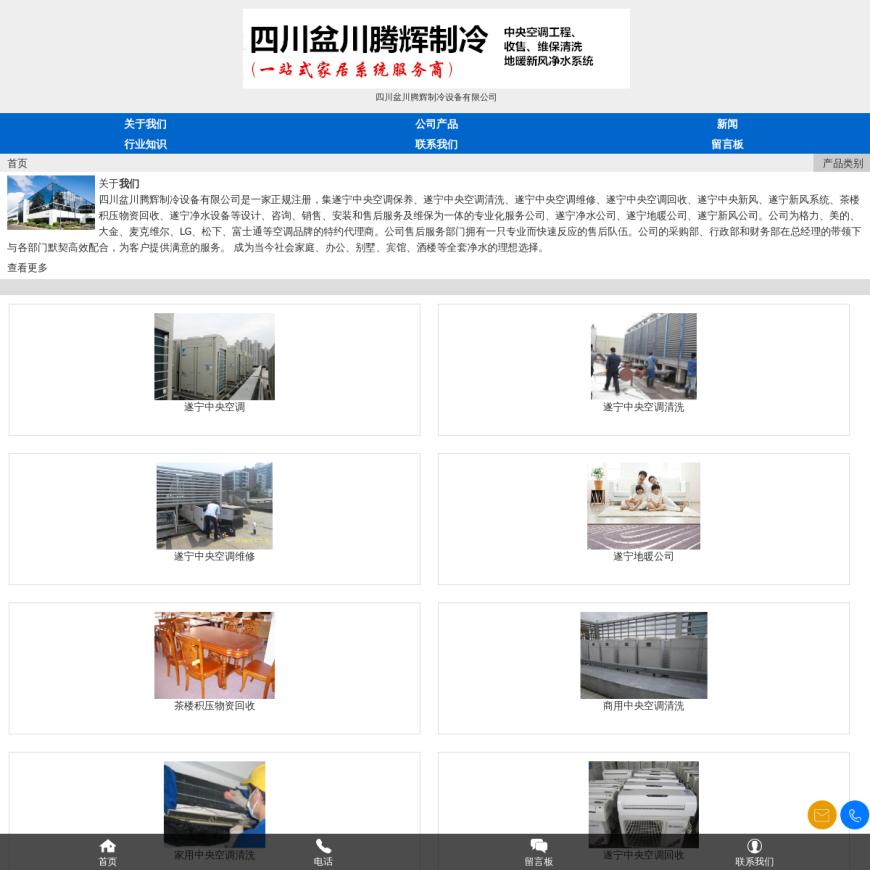Click the 商用中央空调清洗 caption link
The height and width of the screenshot is (870, 870).
[644, 705]
